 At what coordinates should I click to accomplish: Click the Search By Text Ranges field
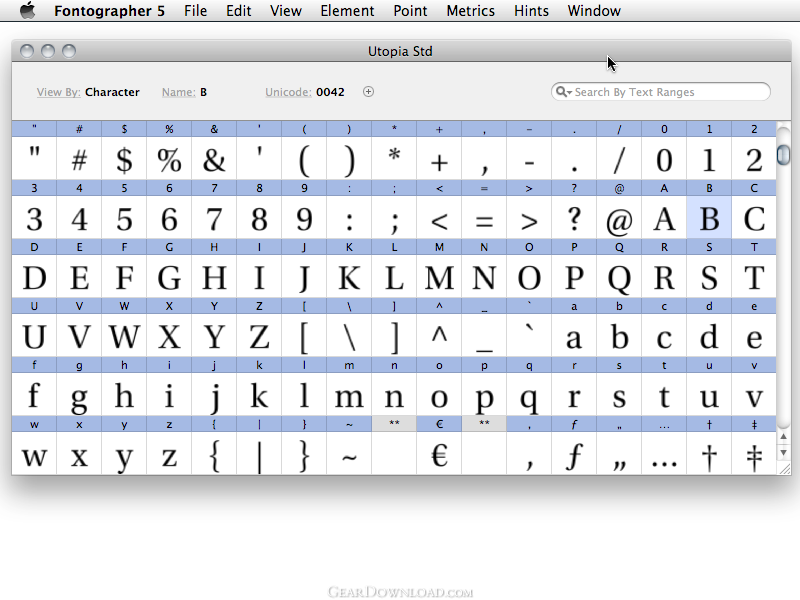point(661,92)
